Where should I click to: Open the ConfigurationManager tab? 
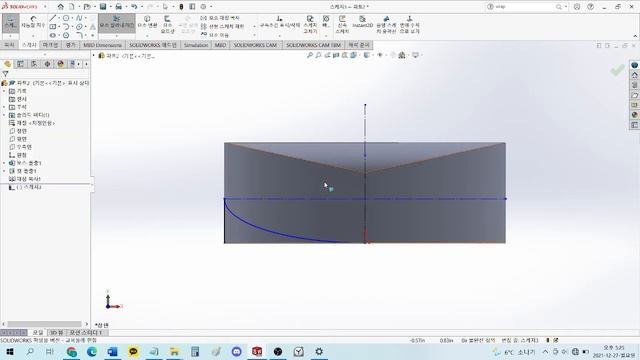point(34,64)
